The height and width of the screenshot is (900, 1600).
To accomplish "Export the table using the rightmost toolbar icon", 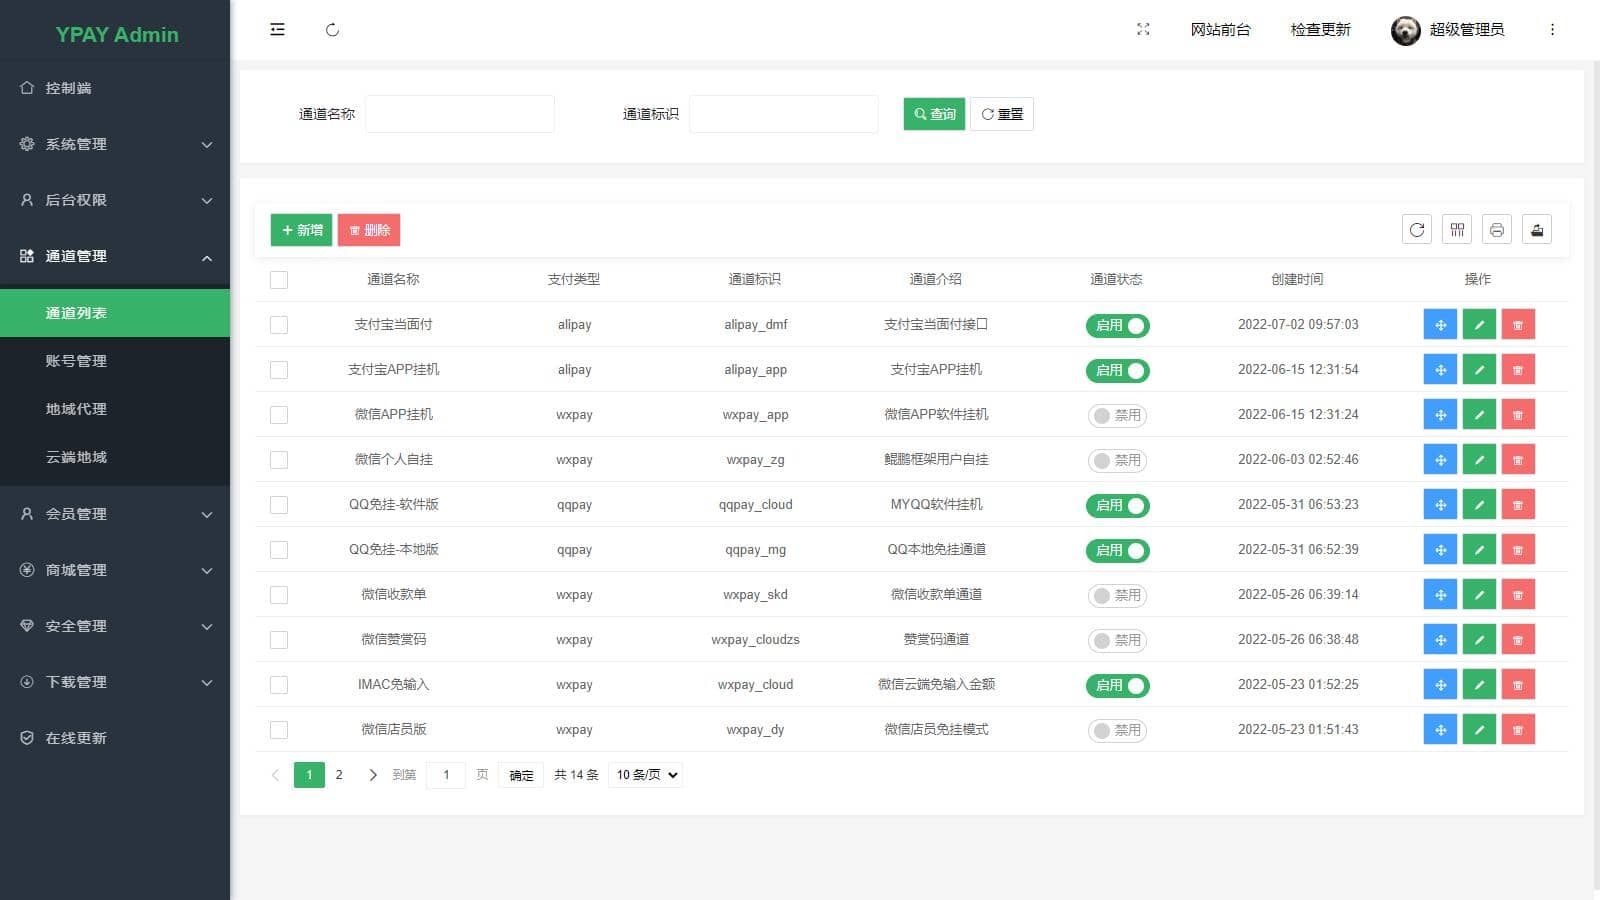I will click(x=1537, y=229).
